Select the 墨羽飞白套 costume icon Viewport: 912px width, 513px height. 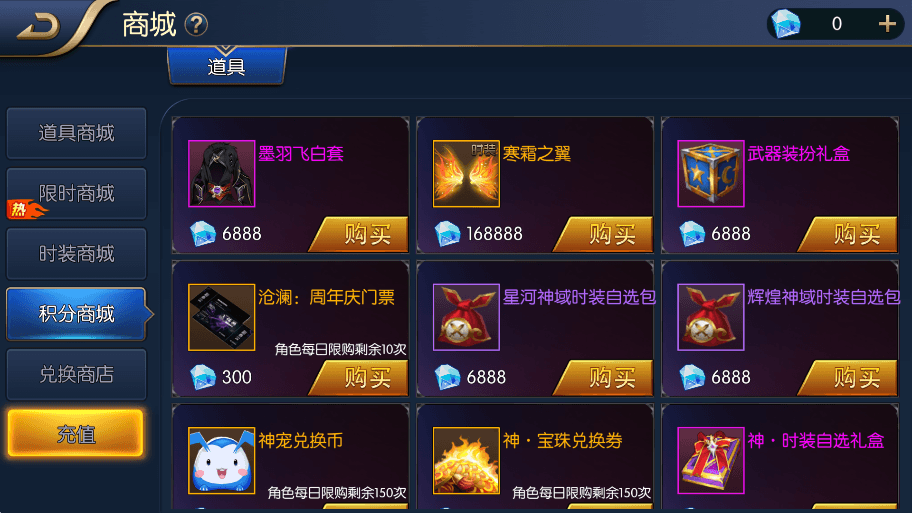pyautogui.click(x=222, y=173)
